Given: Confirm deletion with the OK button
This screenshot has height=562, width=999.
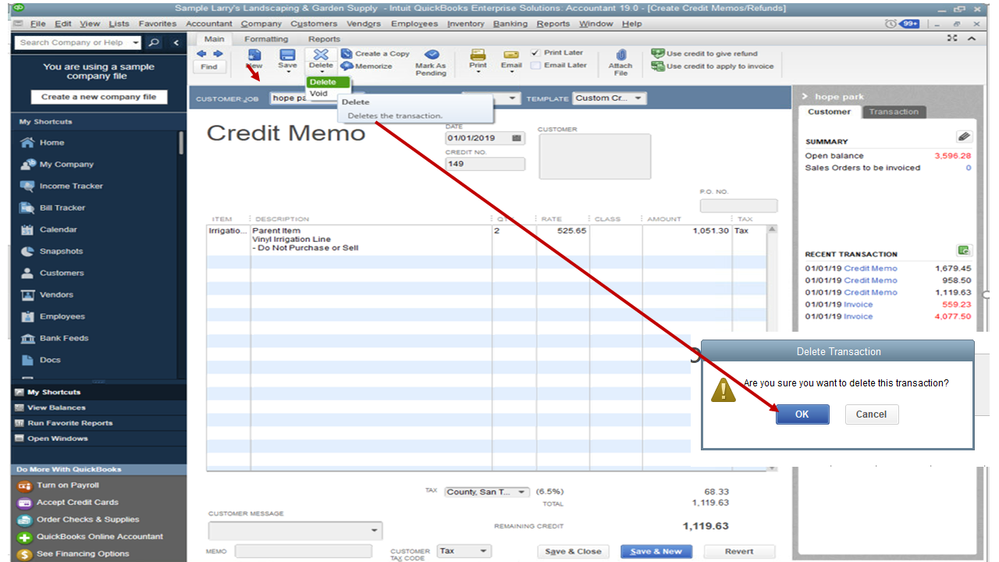Looking at the screenshot, I should point(802,414).
